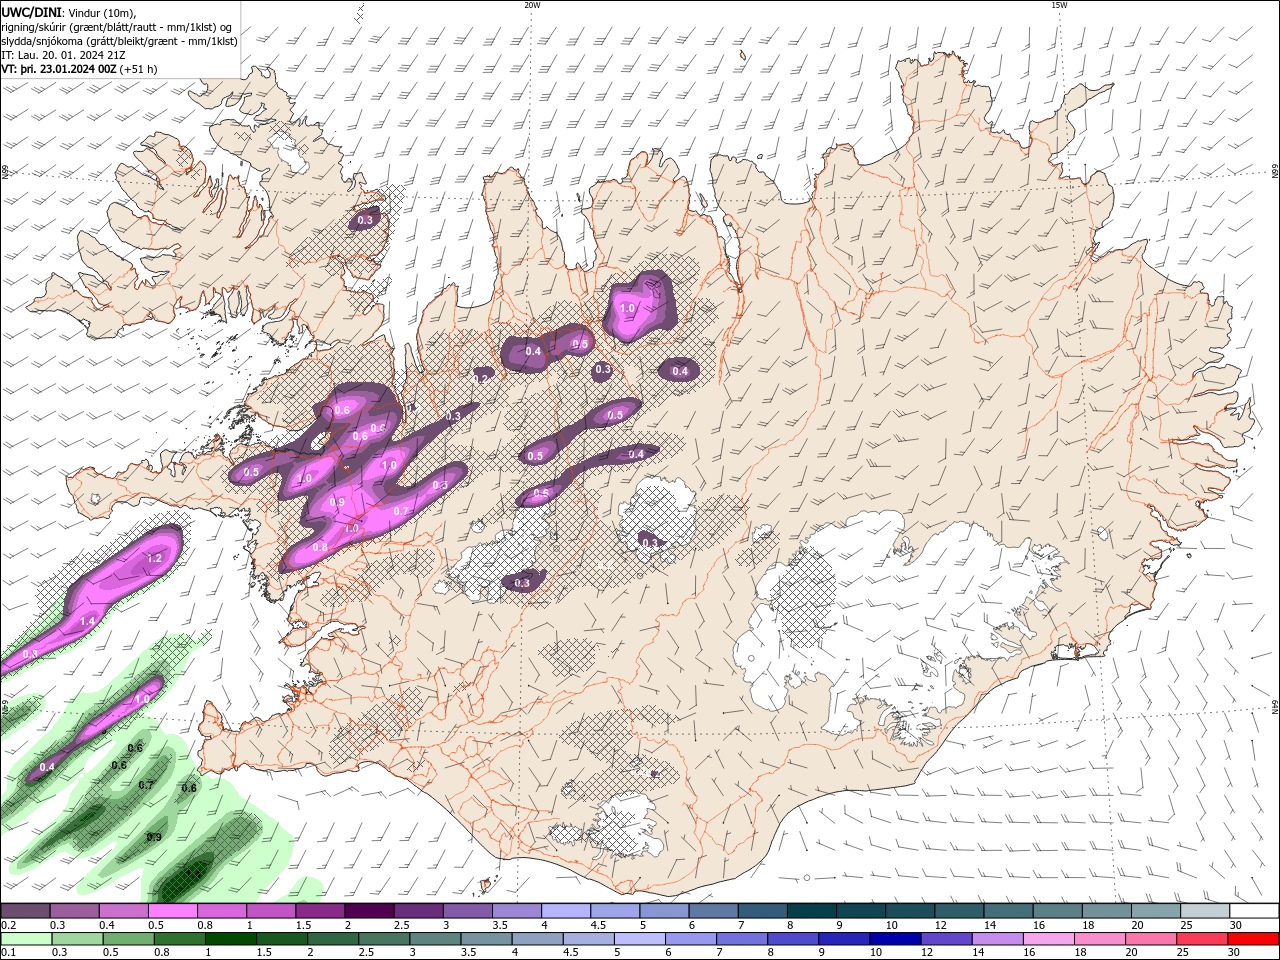Click the '0.3' value in the Westfjords snow patch

click(365, 220)
